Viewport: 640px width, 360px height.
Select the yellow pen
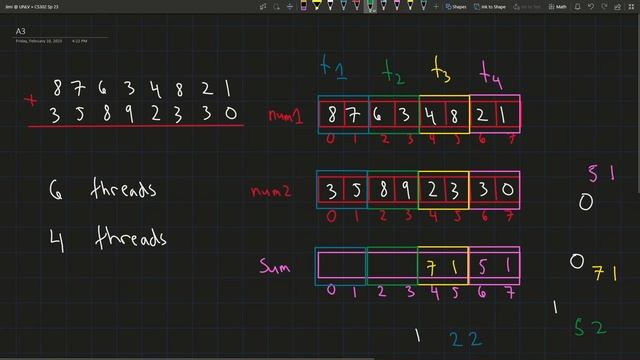(410, 6)
